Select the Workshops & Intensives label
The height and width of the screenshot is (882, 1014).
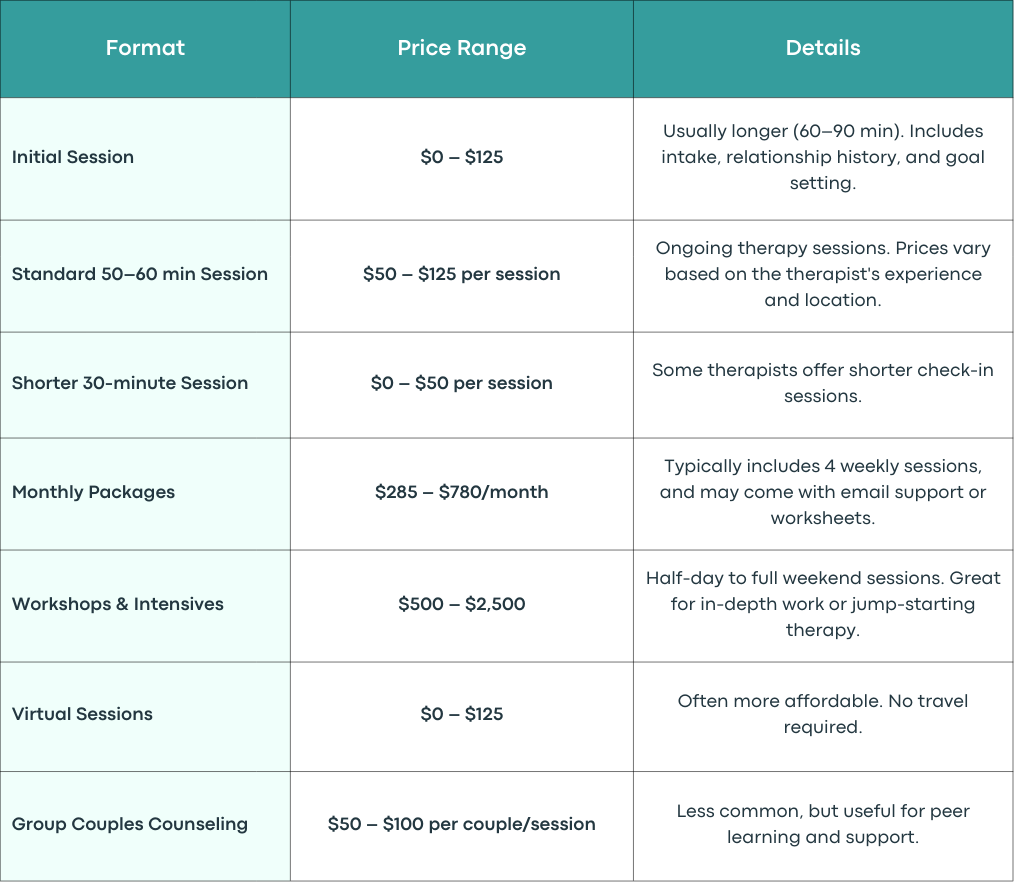click(118, 604)
